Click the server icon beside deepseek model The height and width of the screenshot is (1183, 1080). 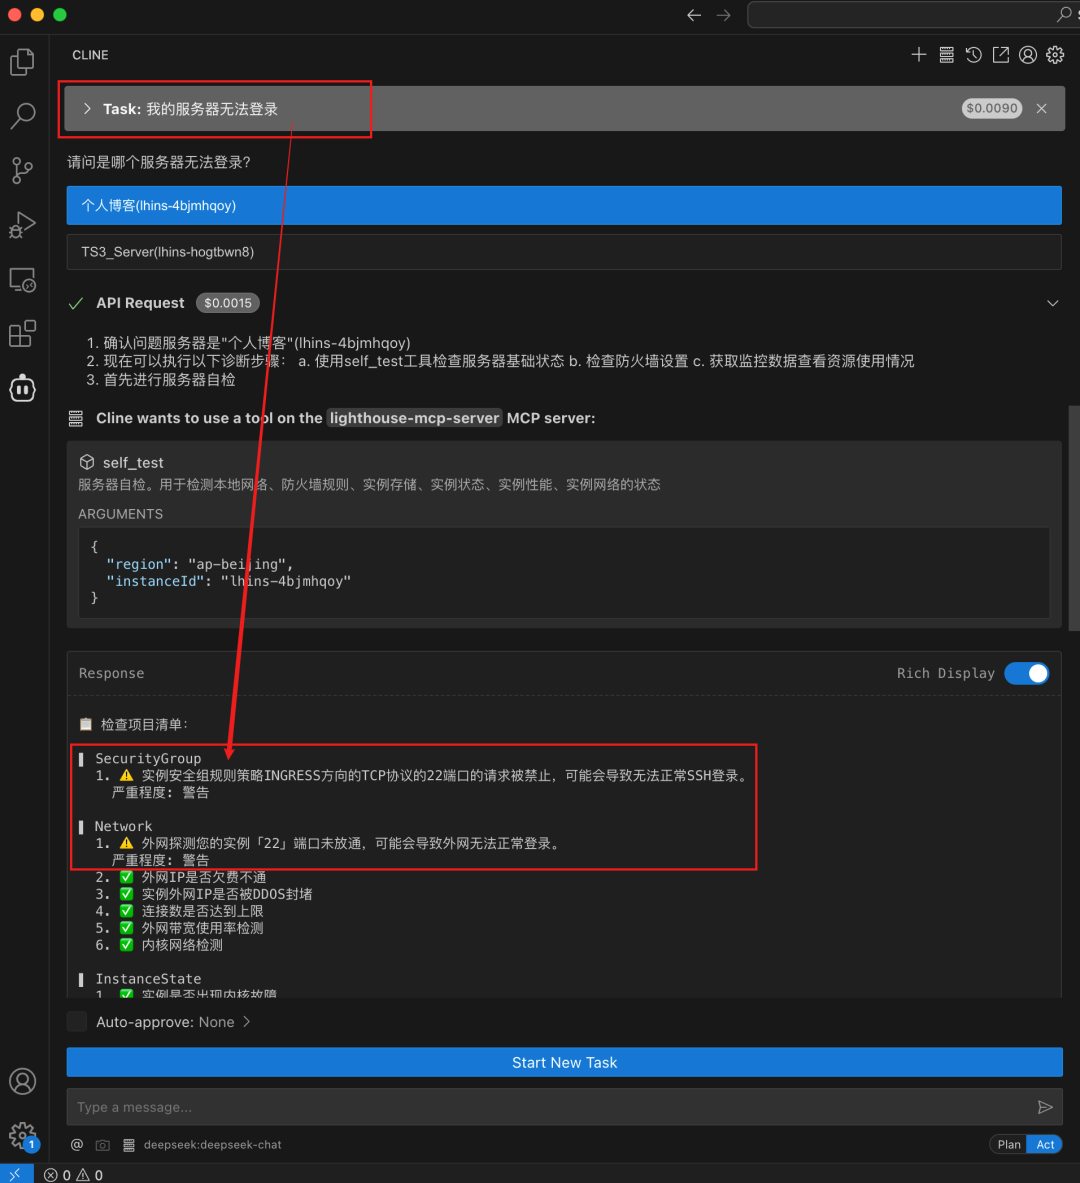pos(129,1145)
